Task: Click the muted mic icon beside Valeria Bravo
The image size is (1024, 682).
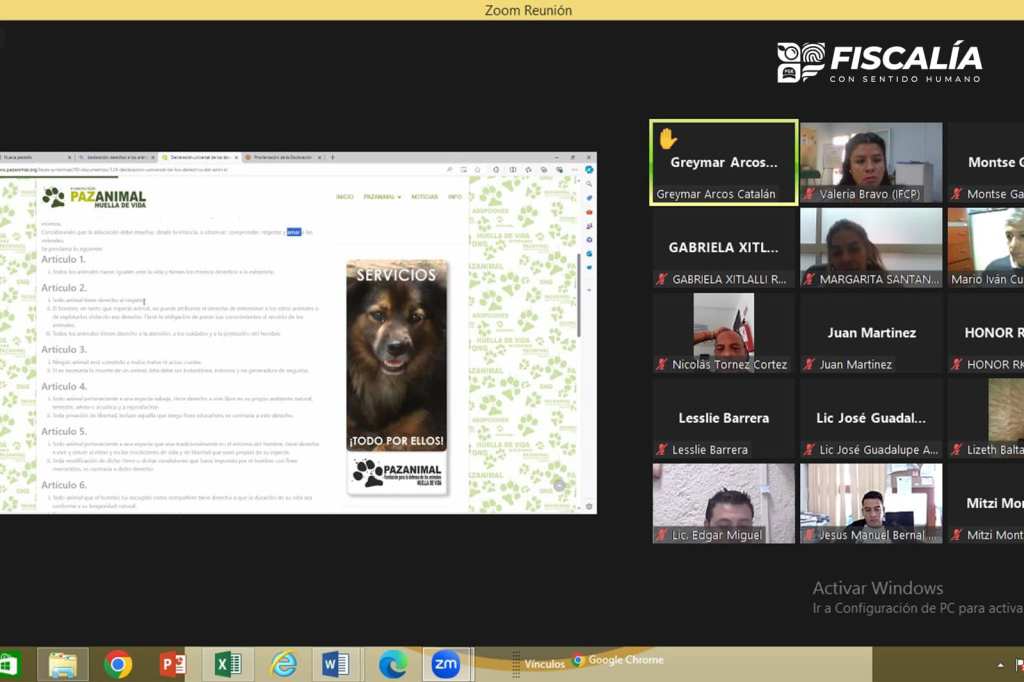Action: click(809, 195)
